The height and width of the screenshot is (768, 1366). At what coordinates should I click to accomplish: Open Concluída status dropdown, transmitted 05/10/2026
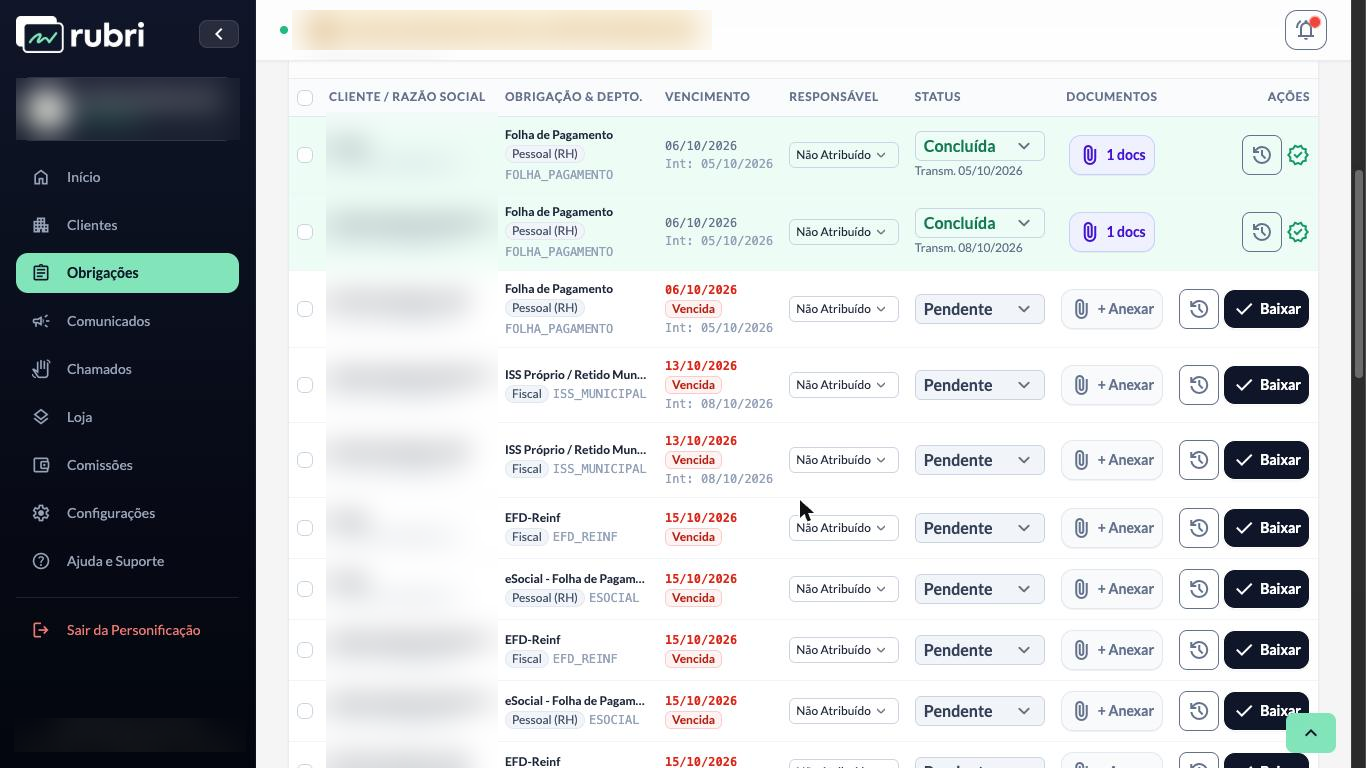979,146
